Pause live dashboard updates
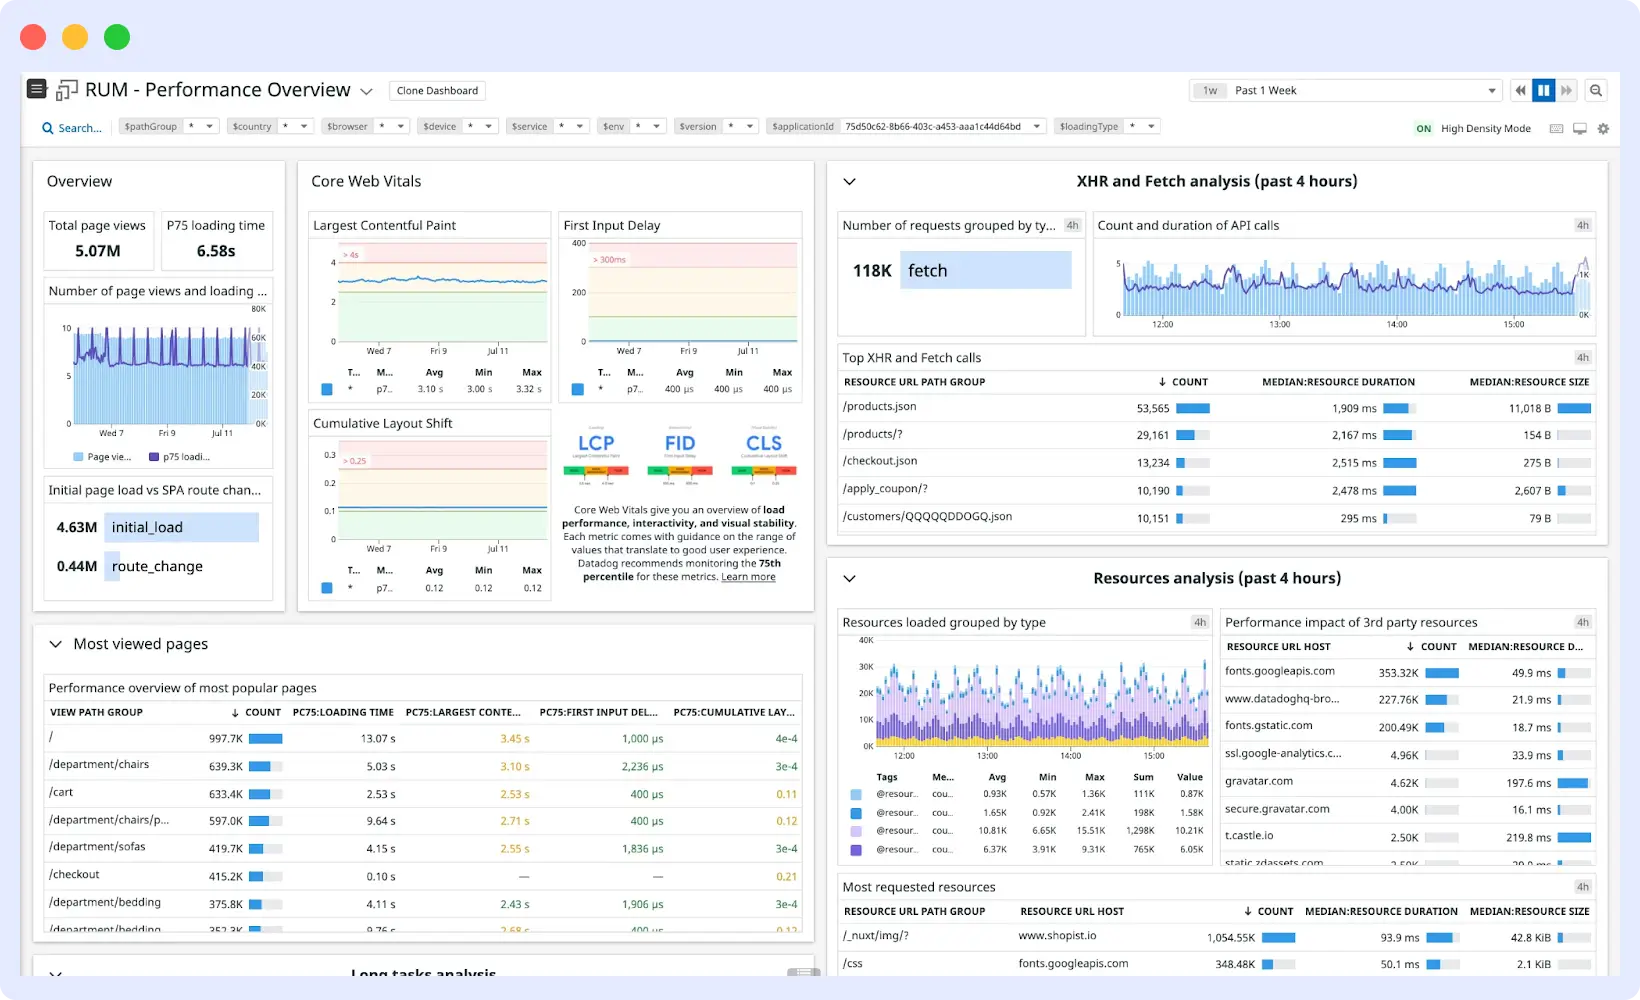 coord(1543,90)
